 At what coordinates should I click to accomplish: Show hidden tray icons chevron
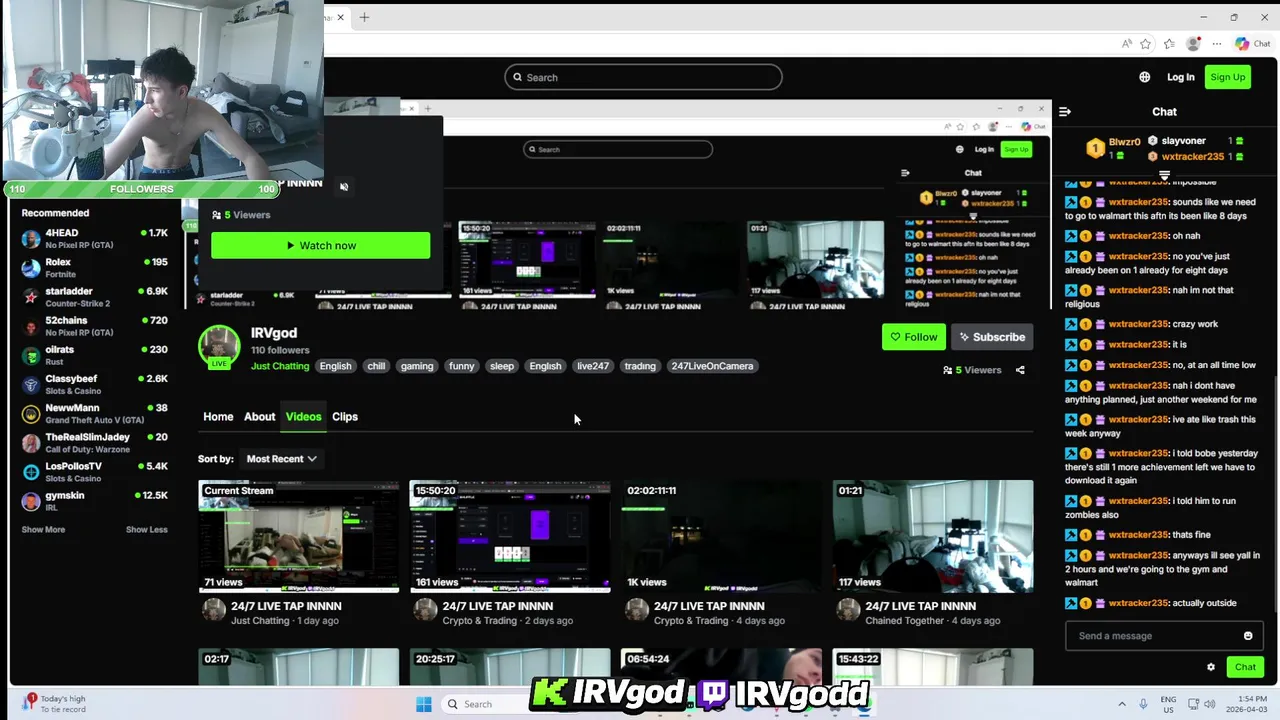tap(1122, 704)
